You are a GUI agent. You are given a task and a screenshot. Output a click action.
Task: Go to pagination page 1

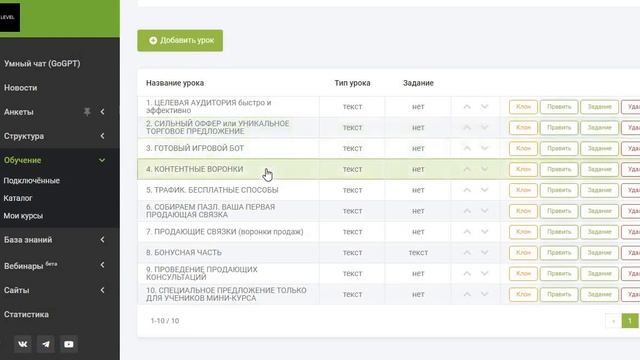click(x=630, y=321)
